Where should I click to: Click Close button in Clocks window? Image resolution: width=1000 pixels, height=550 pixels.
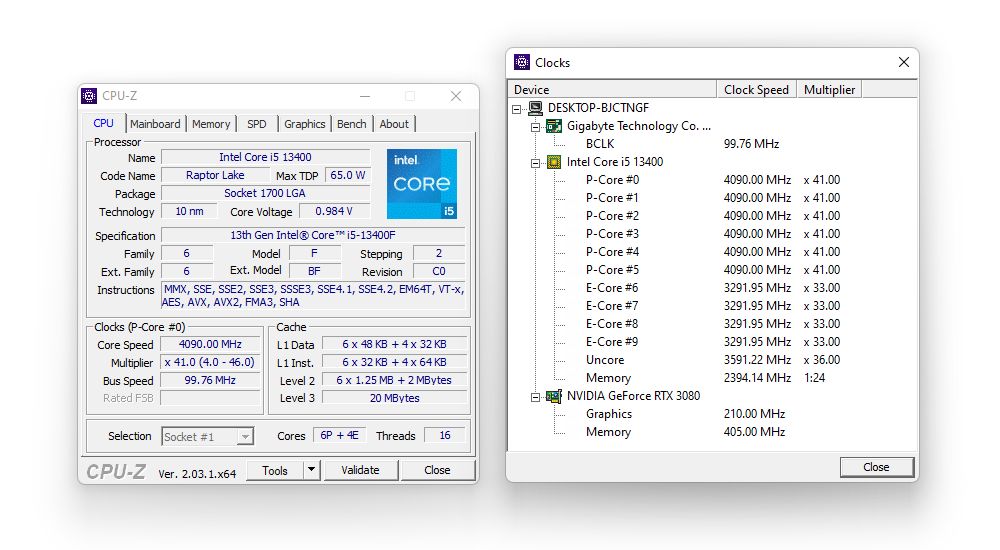(876, 467)
